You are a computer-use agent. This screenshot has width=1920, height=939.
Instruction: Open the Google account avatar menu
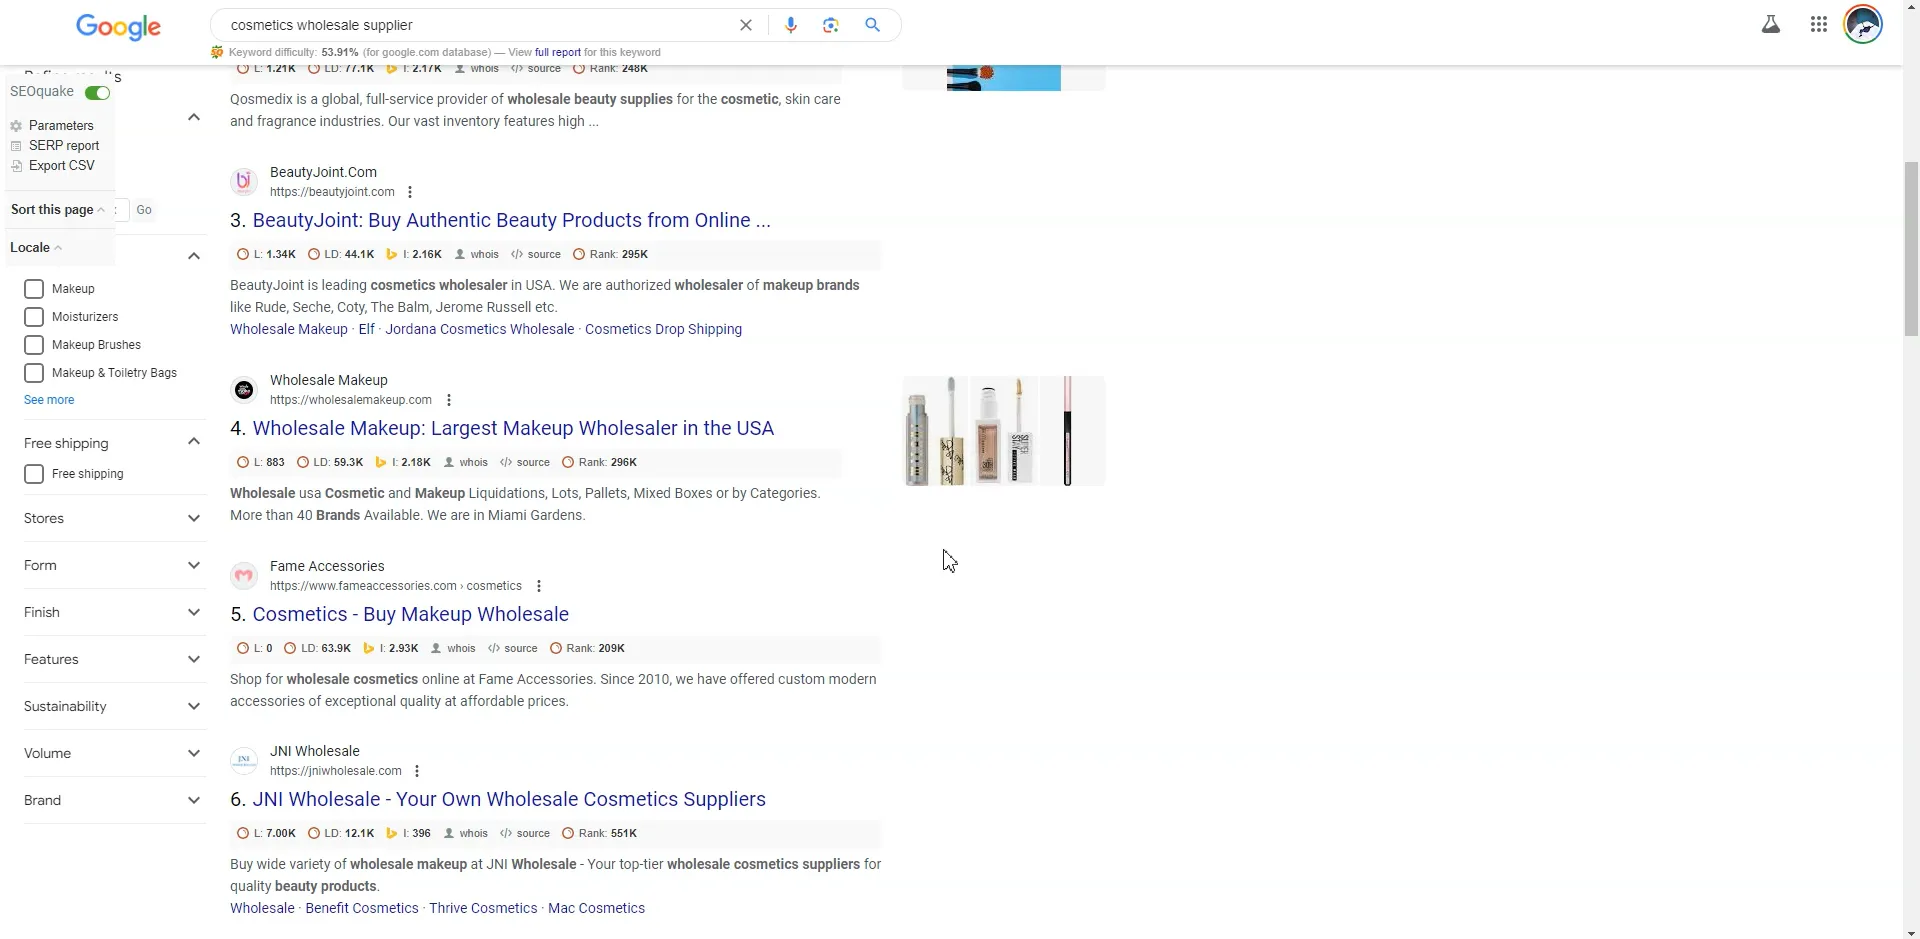pos(1863,25)
